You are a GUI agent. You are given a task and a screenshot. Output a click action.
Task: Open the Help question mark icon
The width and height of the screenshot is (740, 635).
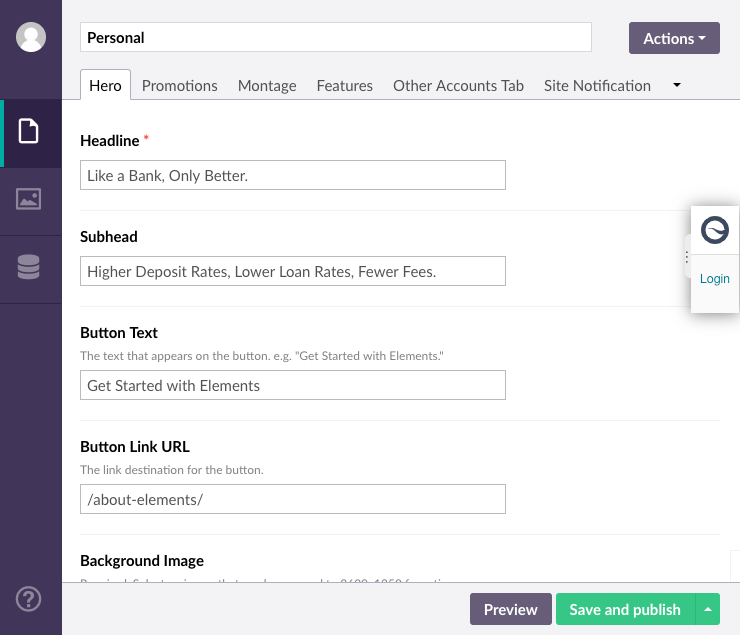(29, 599)
